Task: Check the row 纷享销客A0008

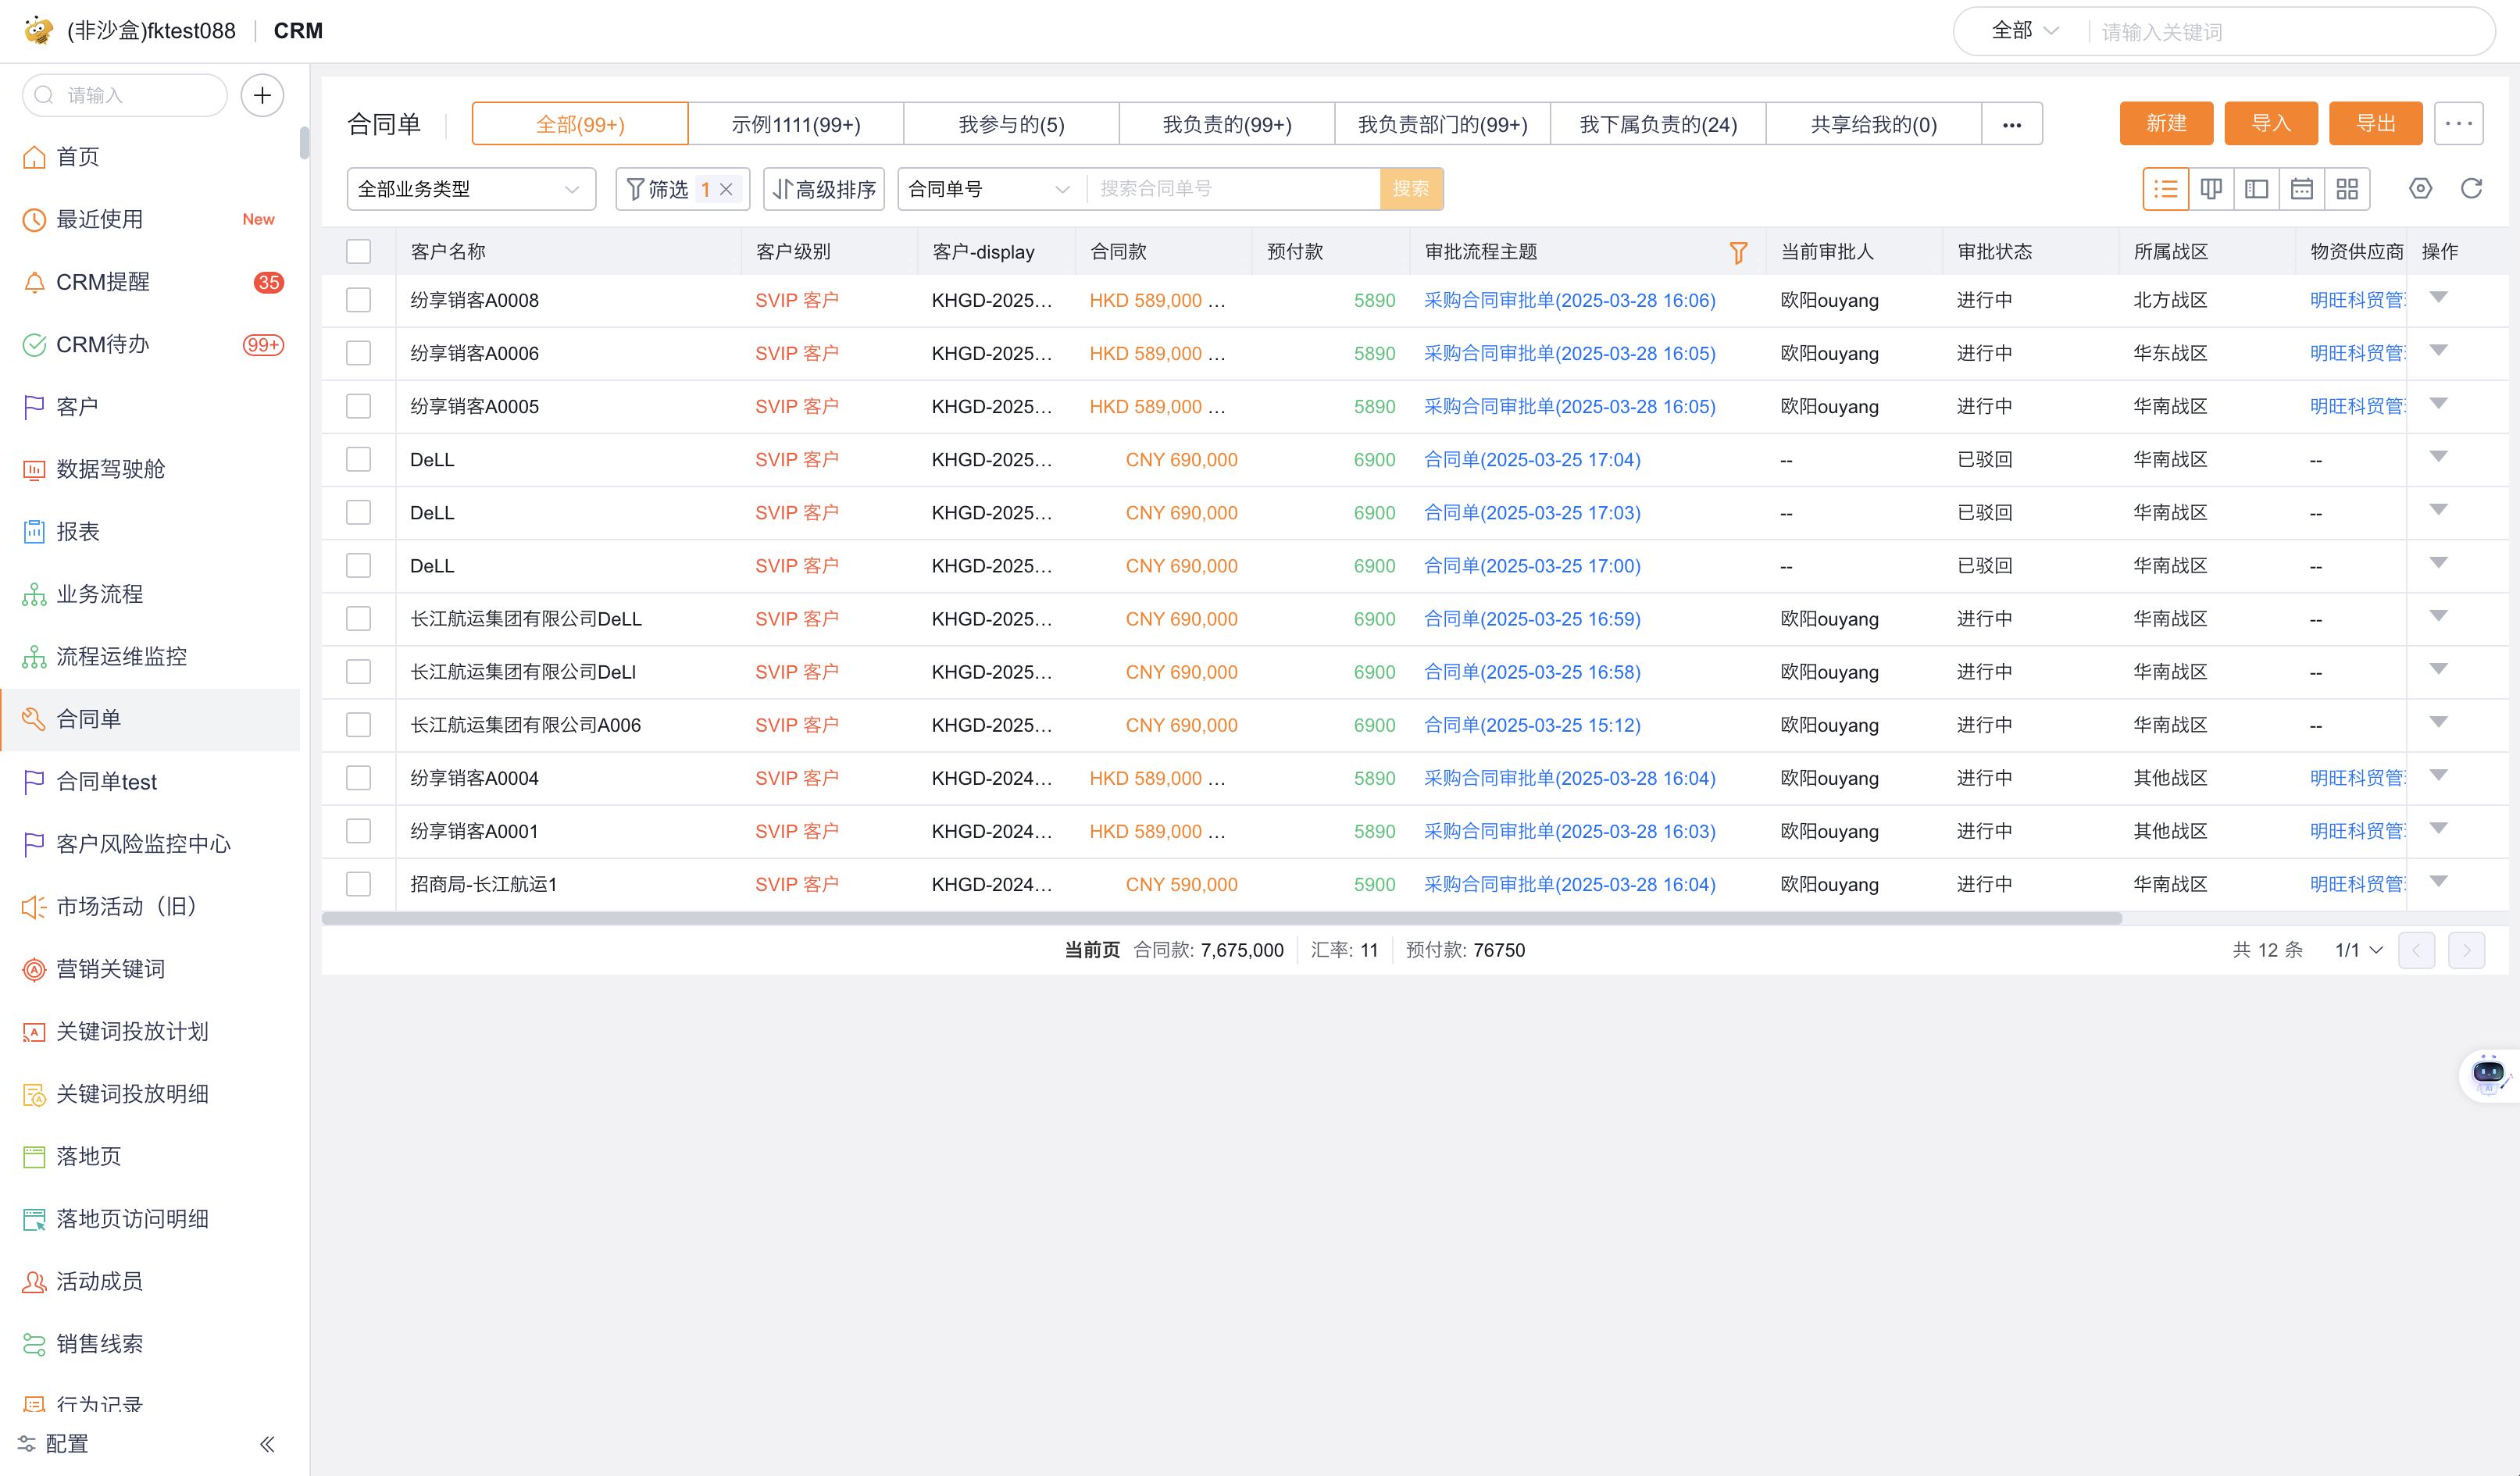Action: [x=358, y=300]
